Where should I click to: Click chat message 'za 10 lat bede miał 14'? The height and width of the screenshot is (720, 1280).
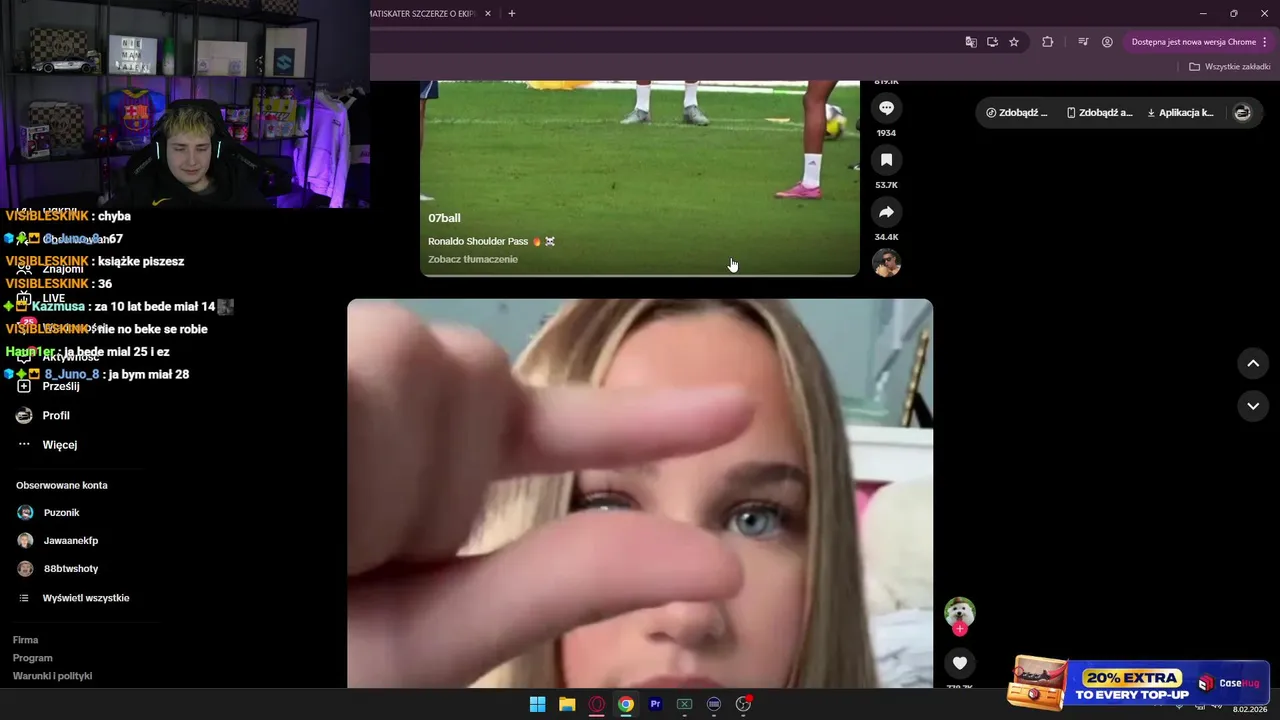pyautogui.click(x=155, y=307)
